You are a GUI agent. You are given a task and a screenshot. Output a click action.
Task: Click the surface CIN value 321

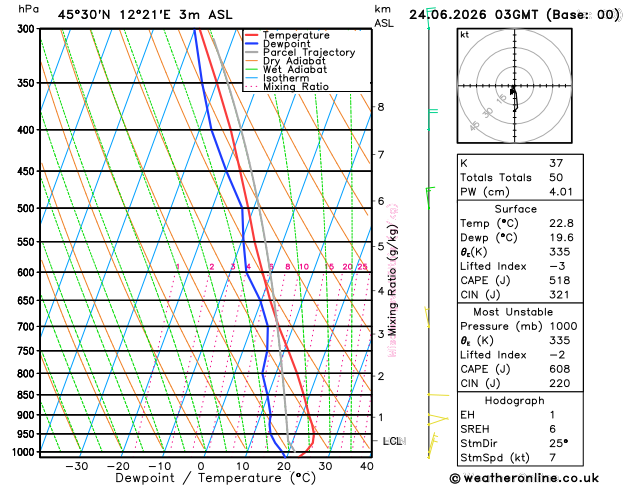coord(560,295)
